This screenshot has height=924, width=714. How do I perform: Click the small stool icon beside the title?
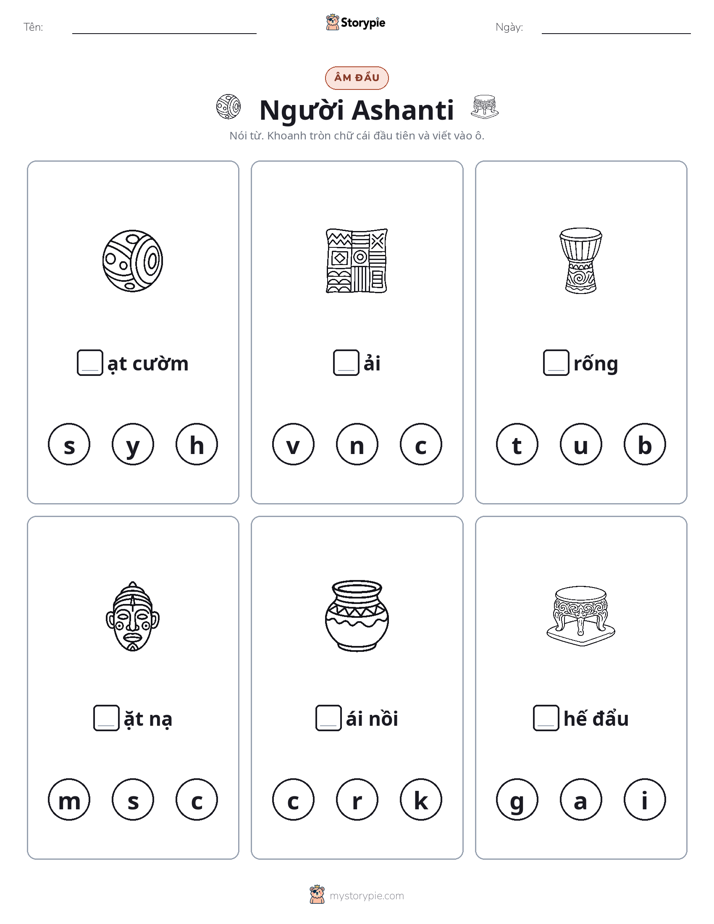[x=485, y=107]
